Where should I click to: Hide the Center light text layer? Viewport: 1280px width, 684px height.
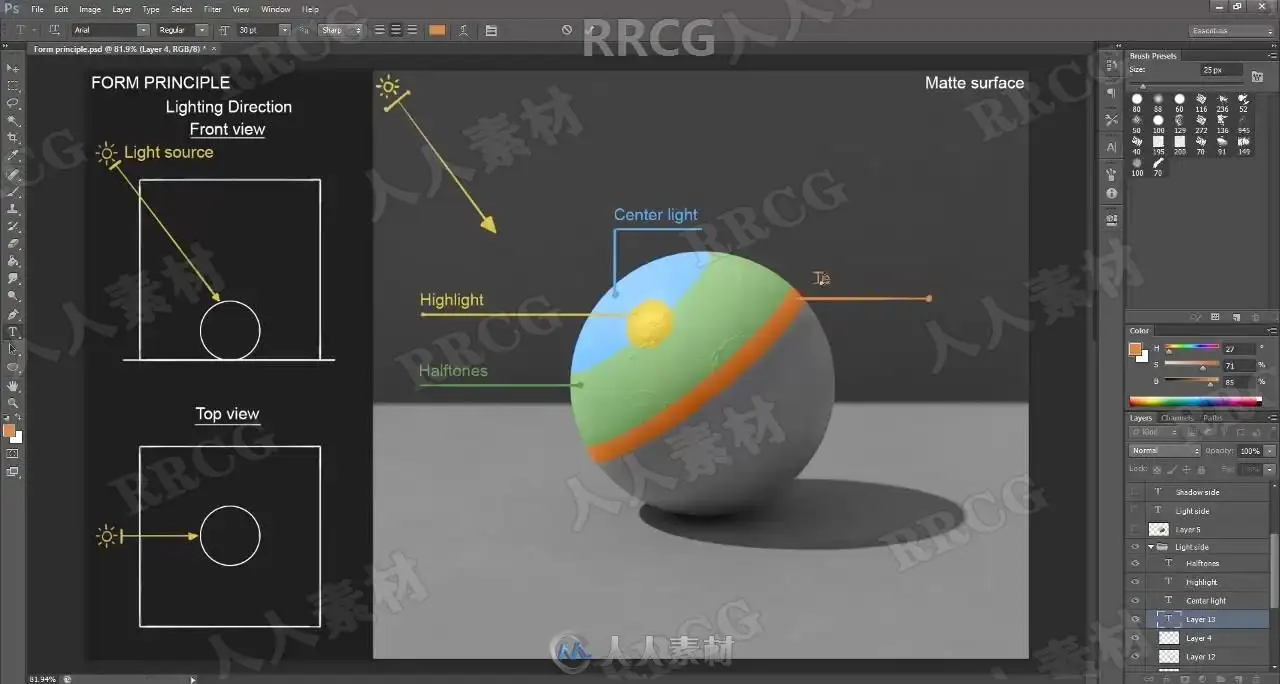click(1135, 601)
